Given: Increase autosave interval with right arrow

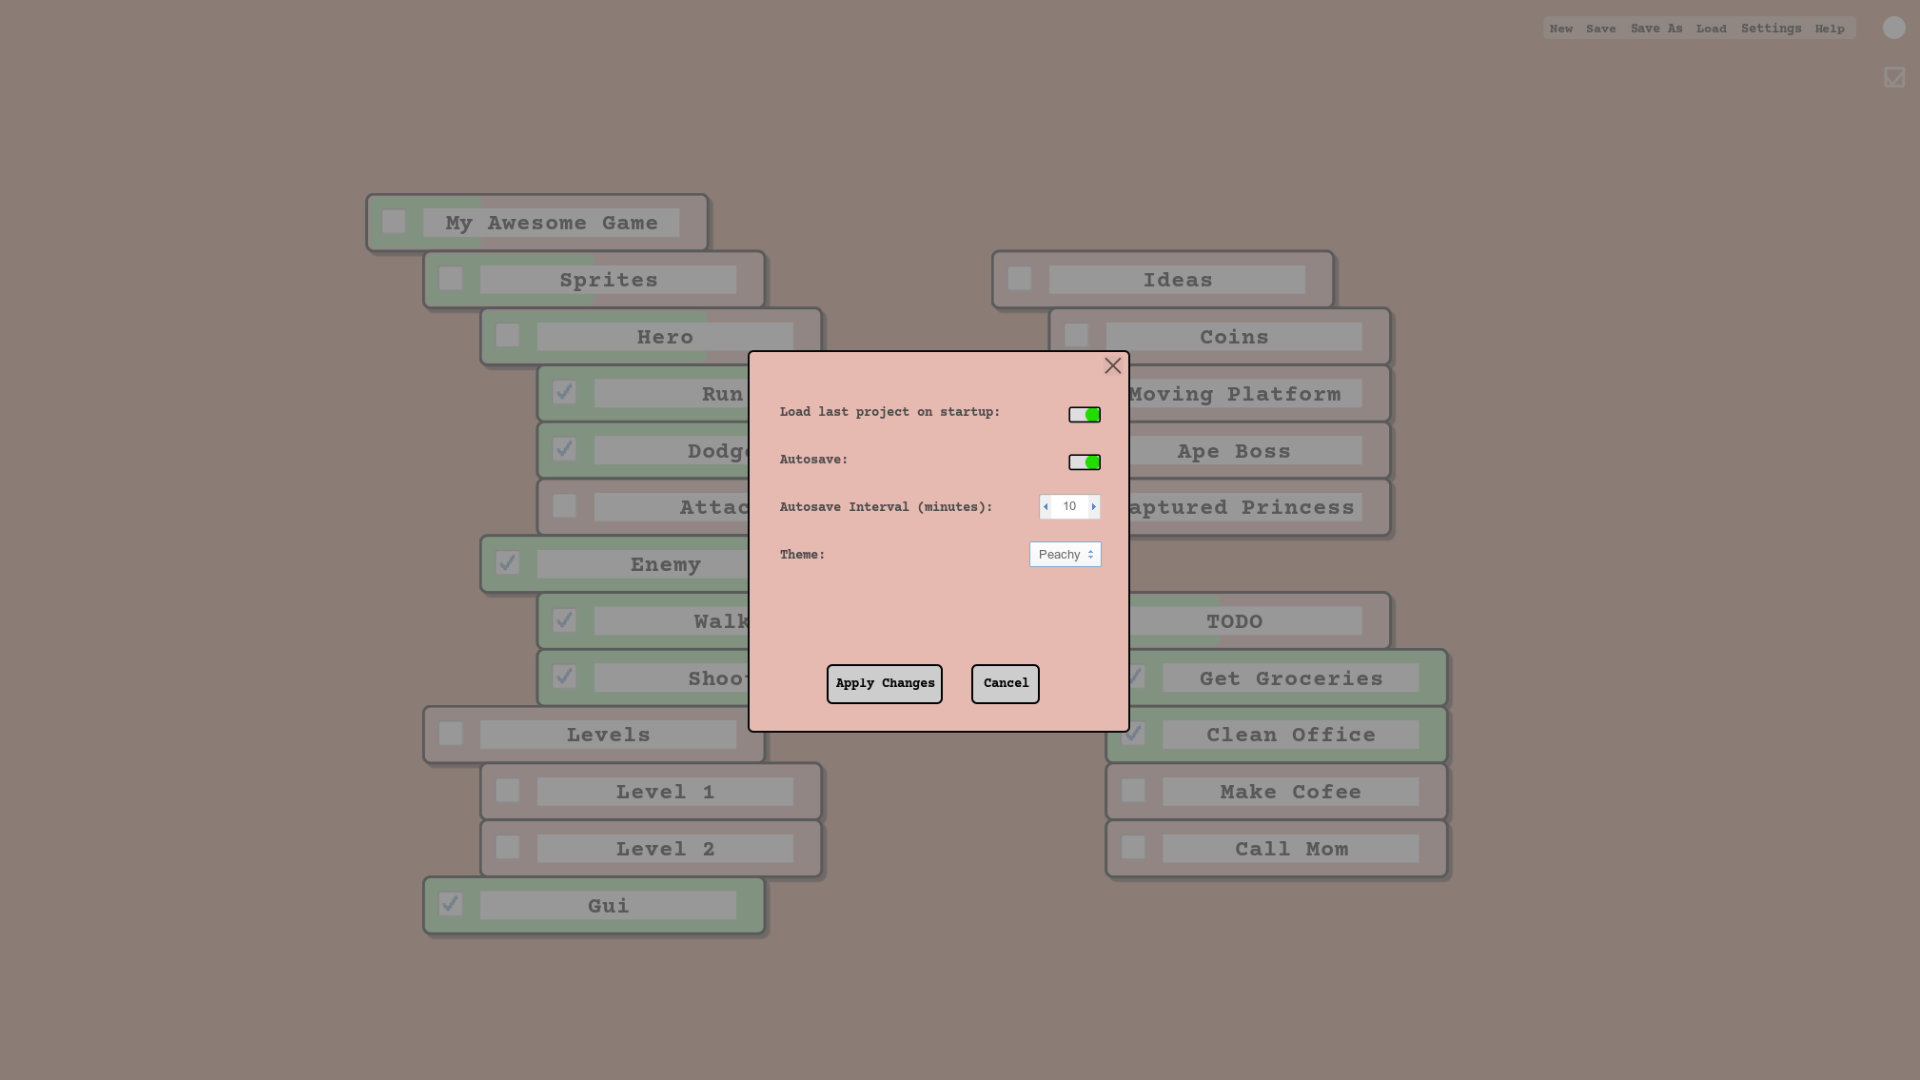Looking at the screenshot, I should point(1093,507).
